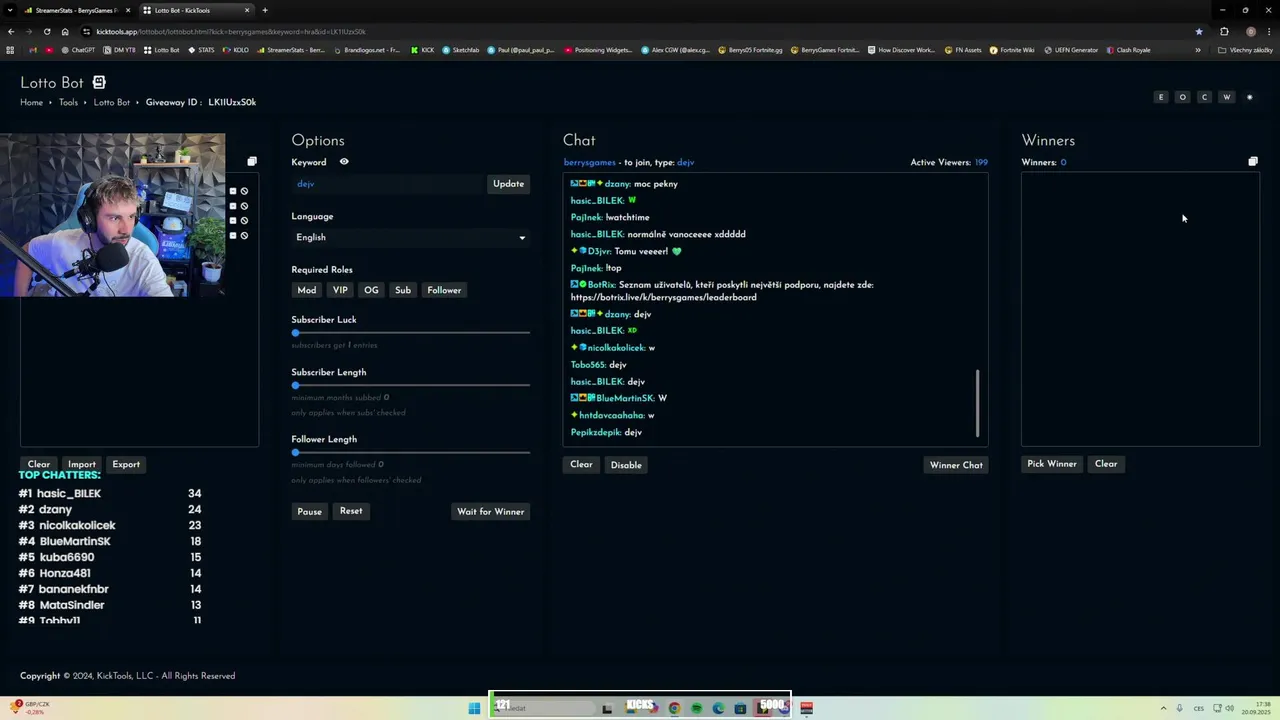The width and height of the screenshot is (1280, 720).
Task: Update the giveaway keyword
Action: coord(508,184)
